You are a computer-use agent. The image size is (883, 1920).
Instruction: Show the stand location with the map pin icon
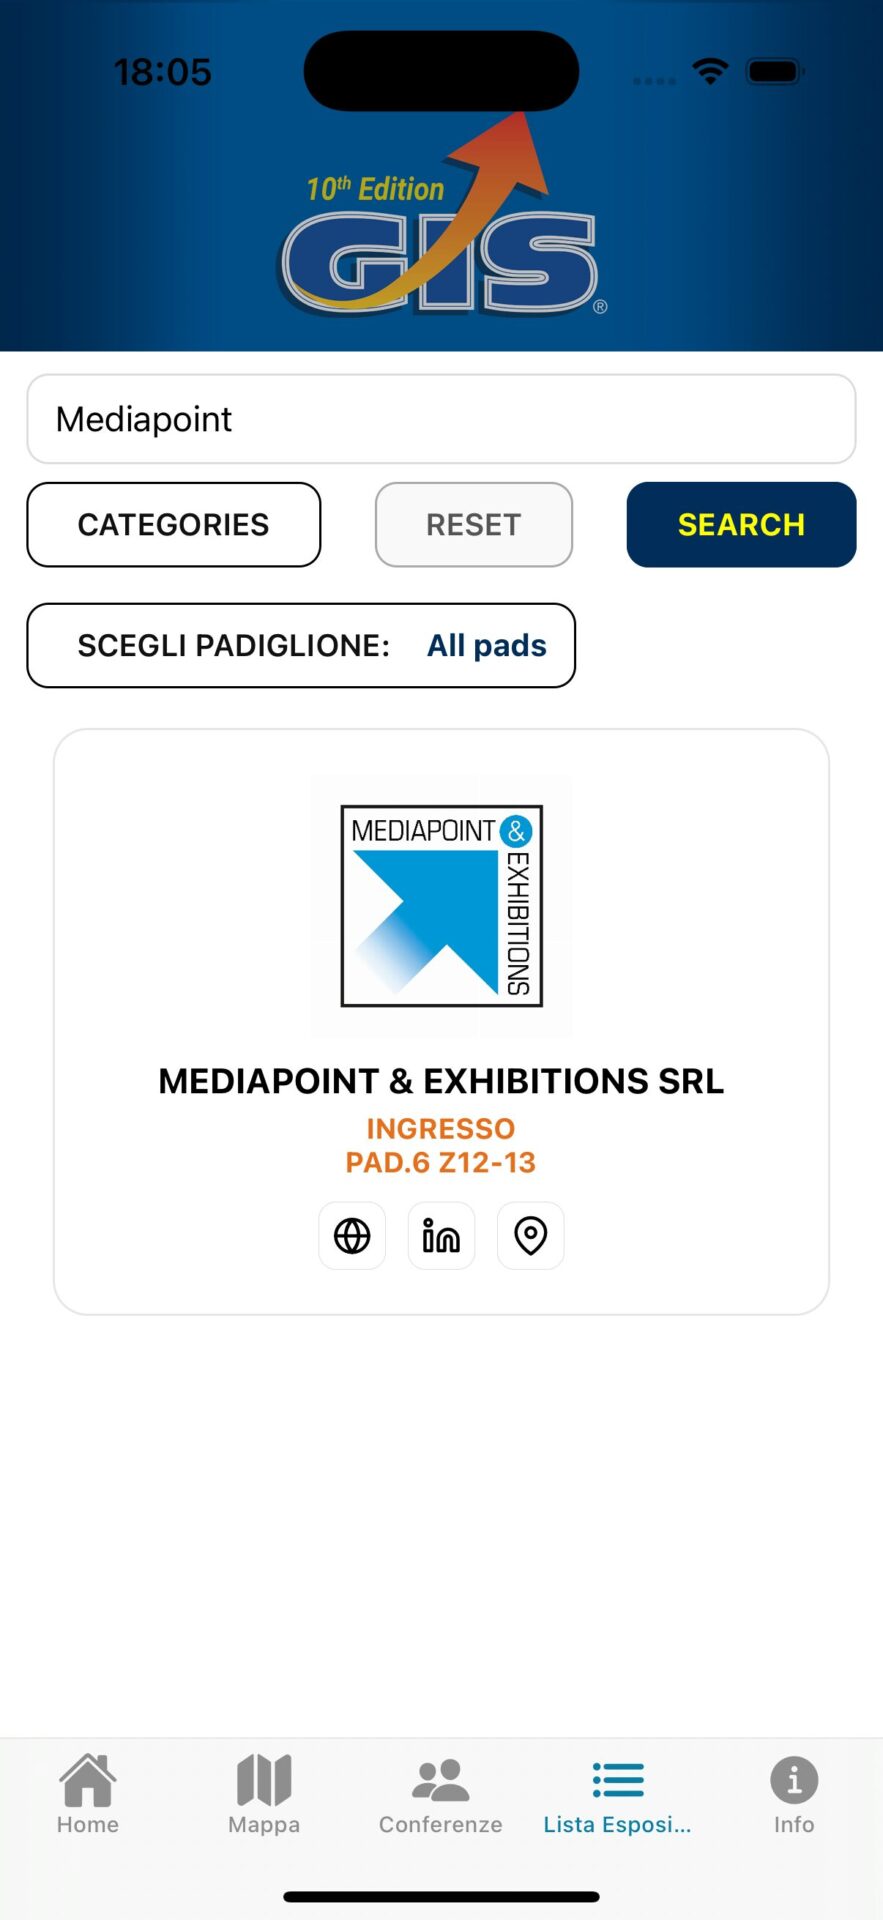click(x=530, y=1235)
